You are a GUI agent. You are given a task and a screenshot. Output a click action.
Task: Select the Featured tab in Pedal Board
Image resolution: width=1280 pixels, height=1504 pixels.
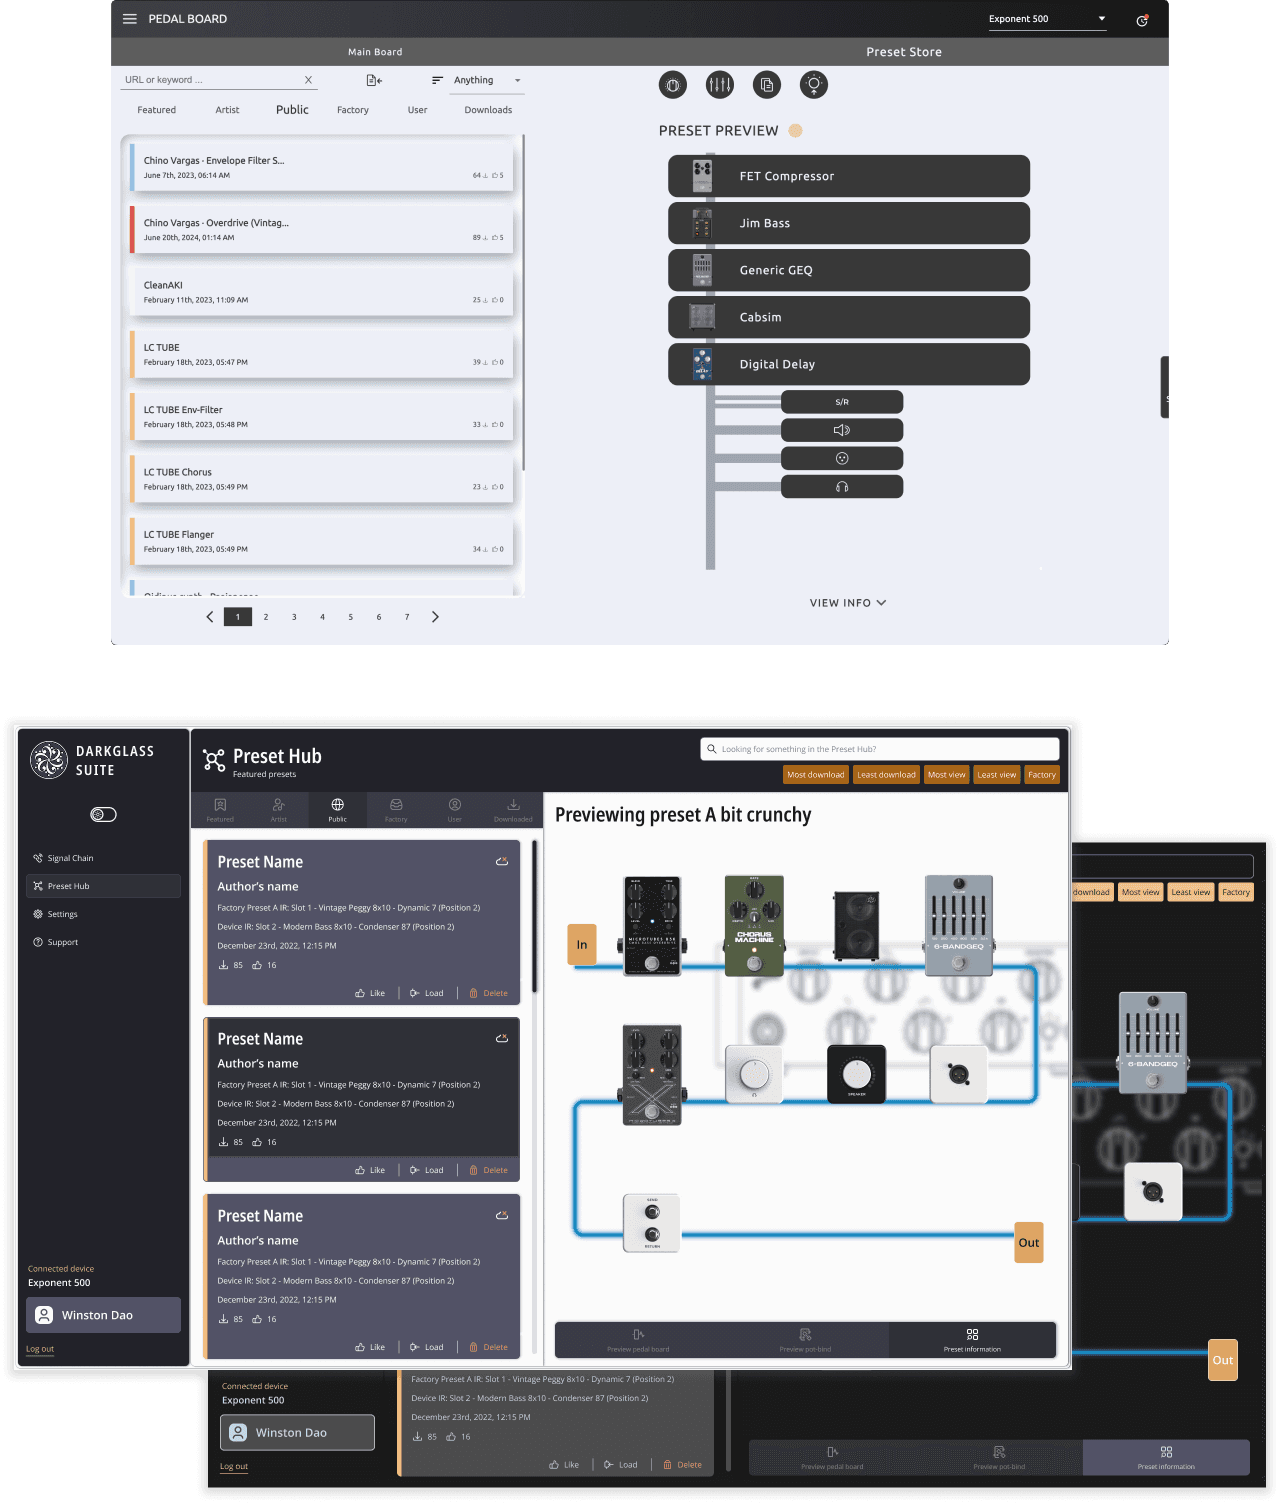157,110
